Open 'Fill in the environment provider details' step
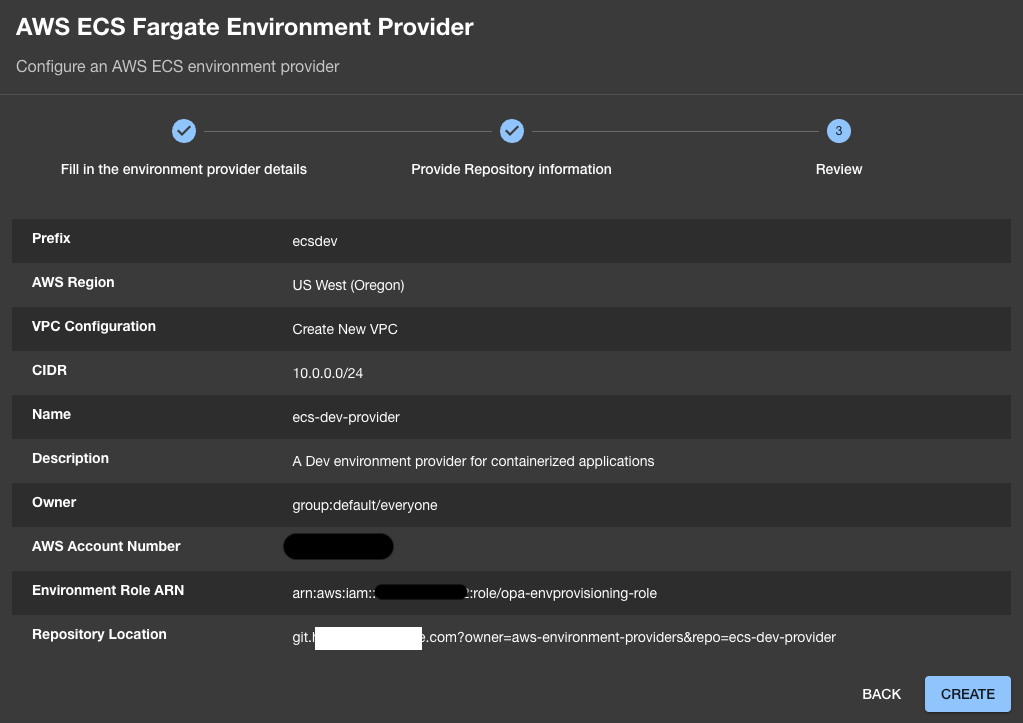This screenshot has width=1023, height=723. 184,170
